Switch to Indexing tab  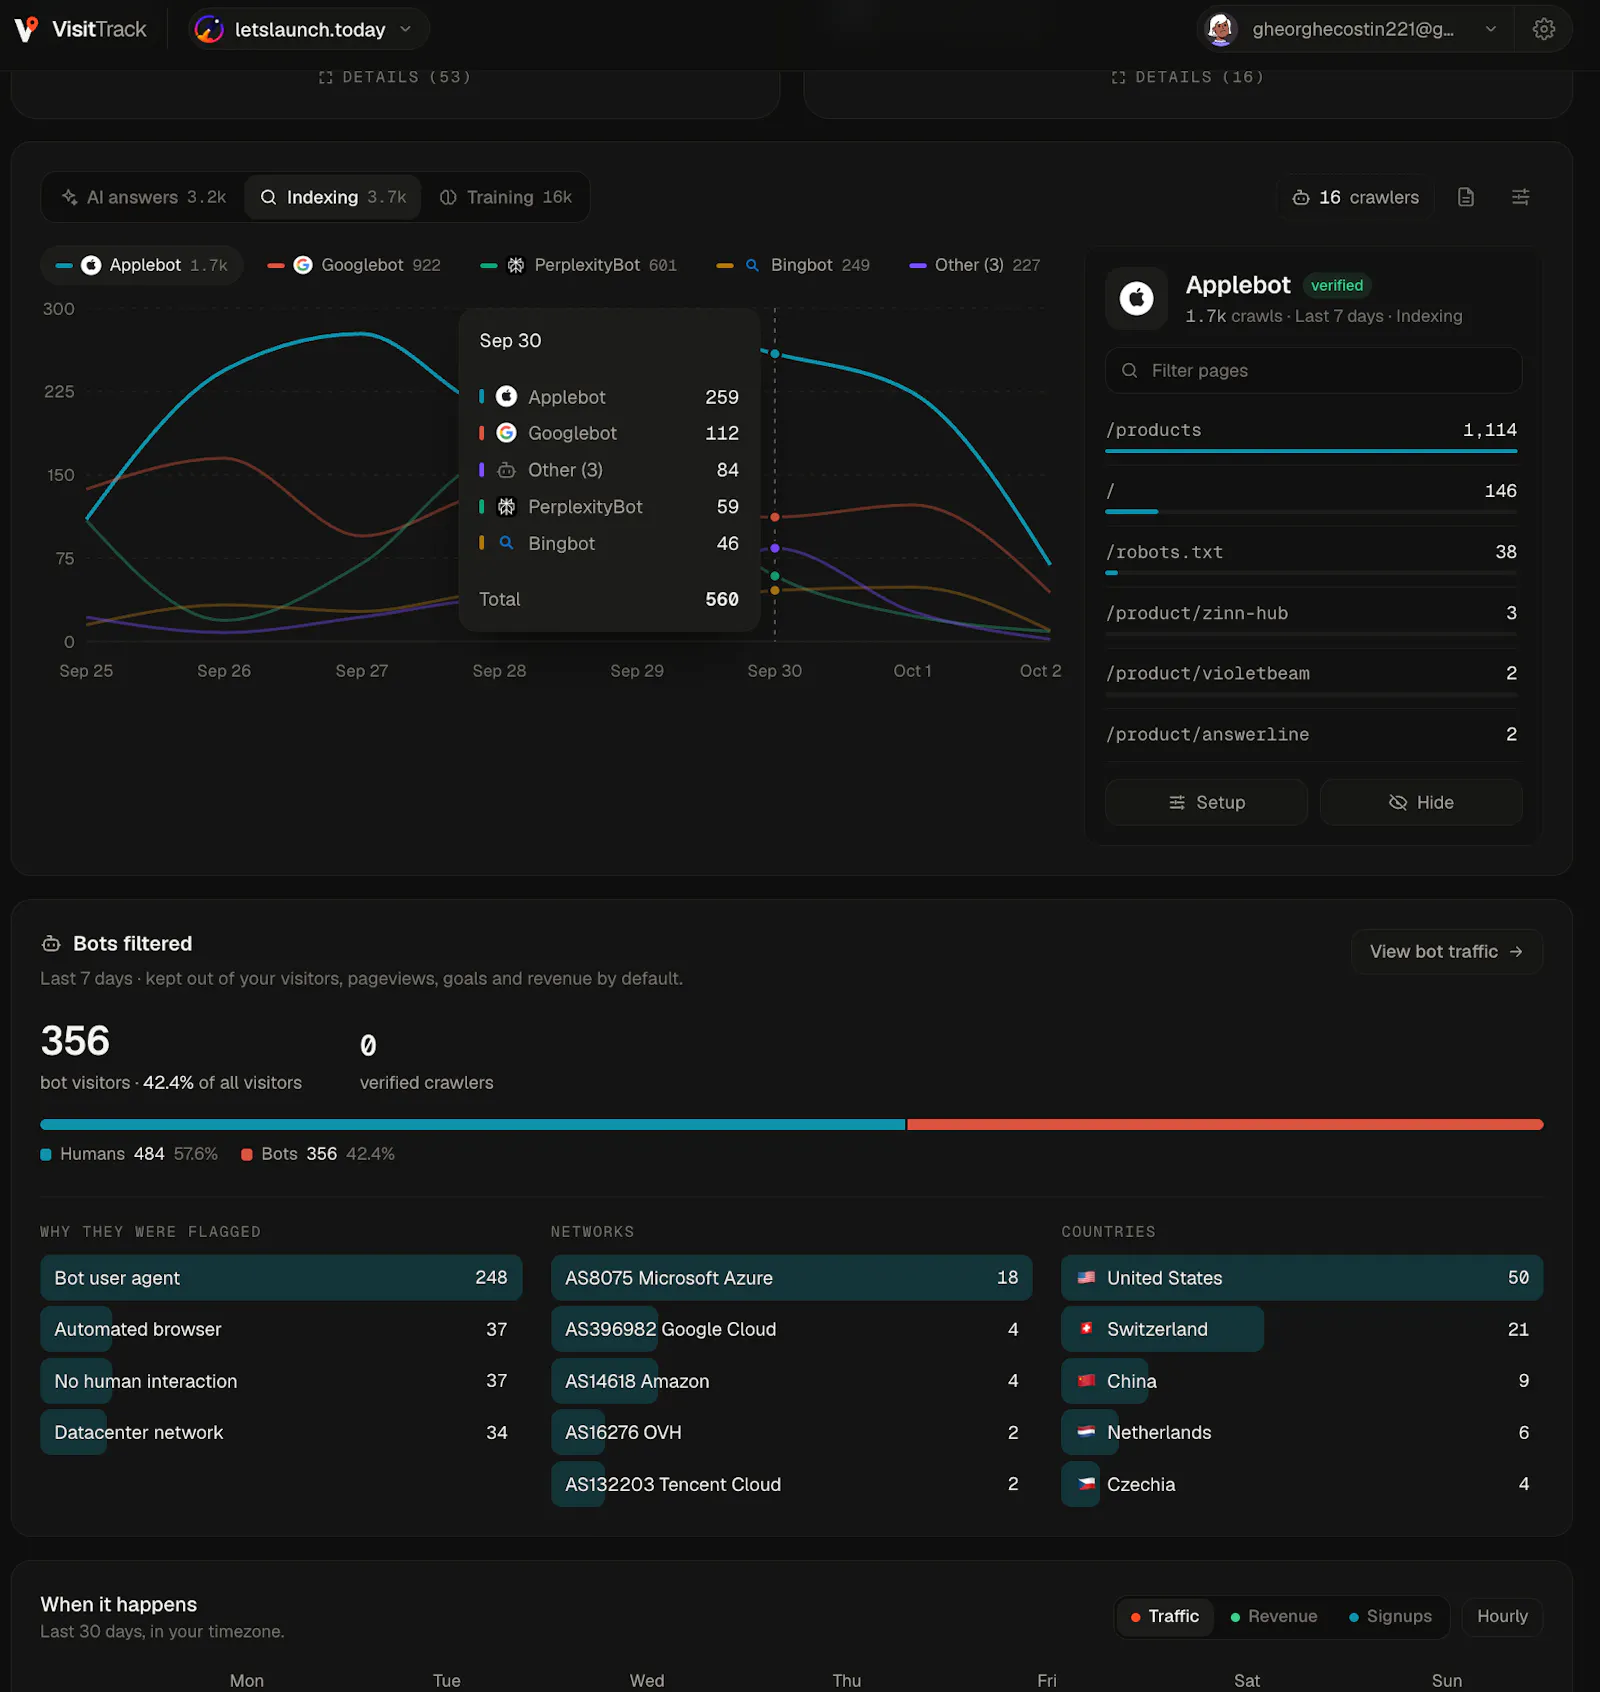(x=333, y=197)
